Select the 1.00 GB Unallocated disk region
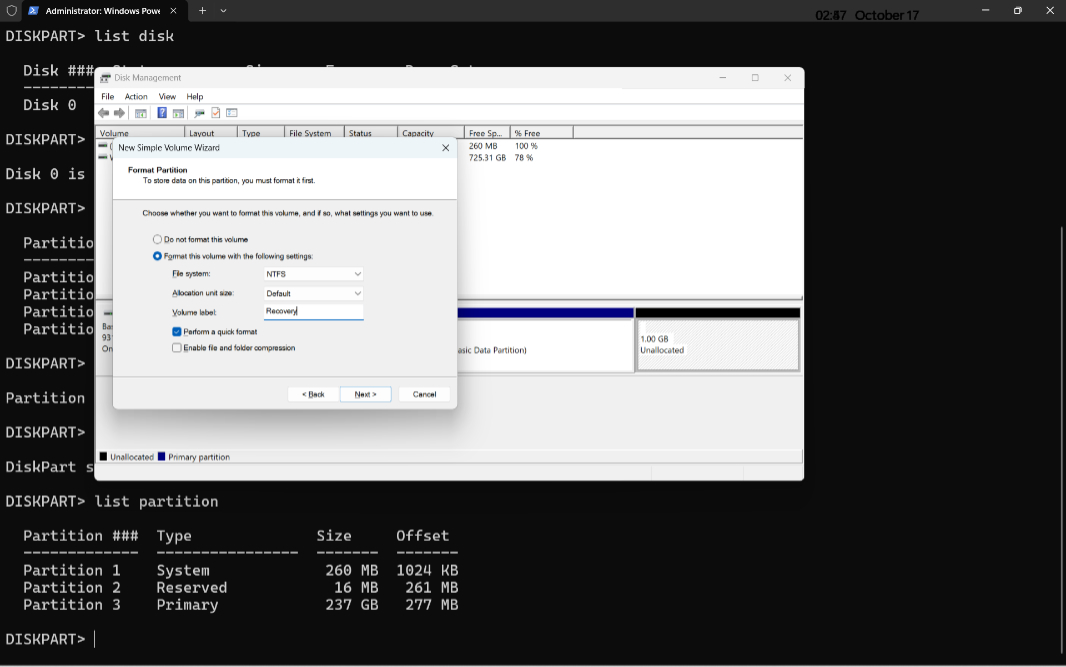The width and height of the screenshot is (1066, 667). pos(718,345)
